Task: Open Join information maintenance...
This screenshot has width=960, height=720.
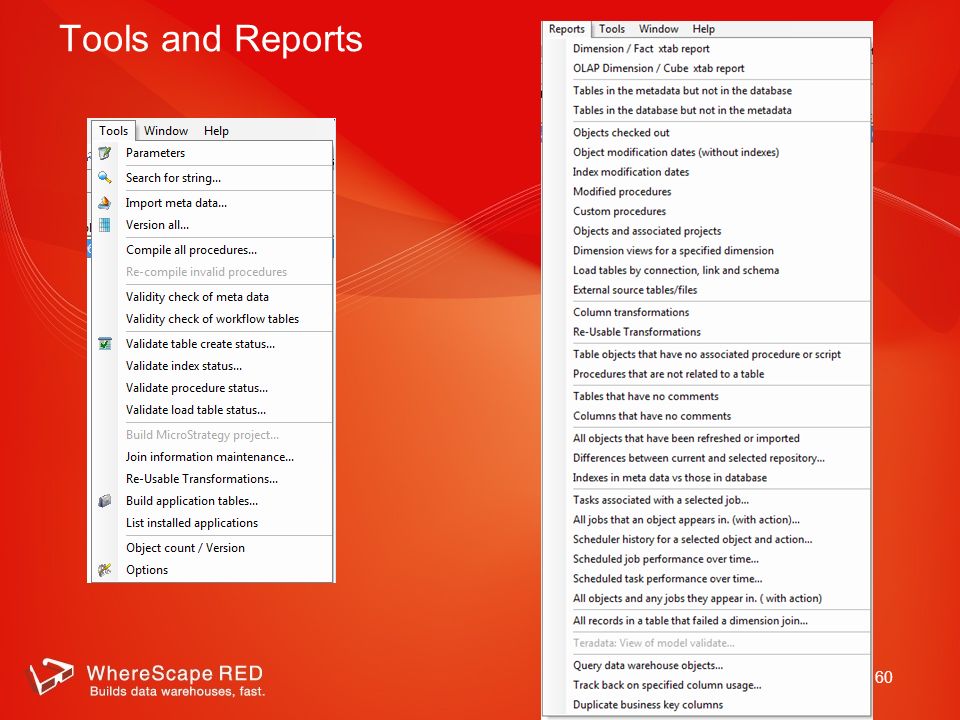Action: (x=212, y=457)
